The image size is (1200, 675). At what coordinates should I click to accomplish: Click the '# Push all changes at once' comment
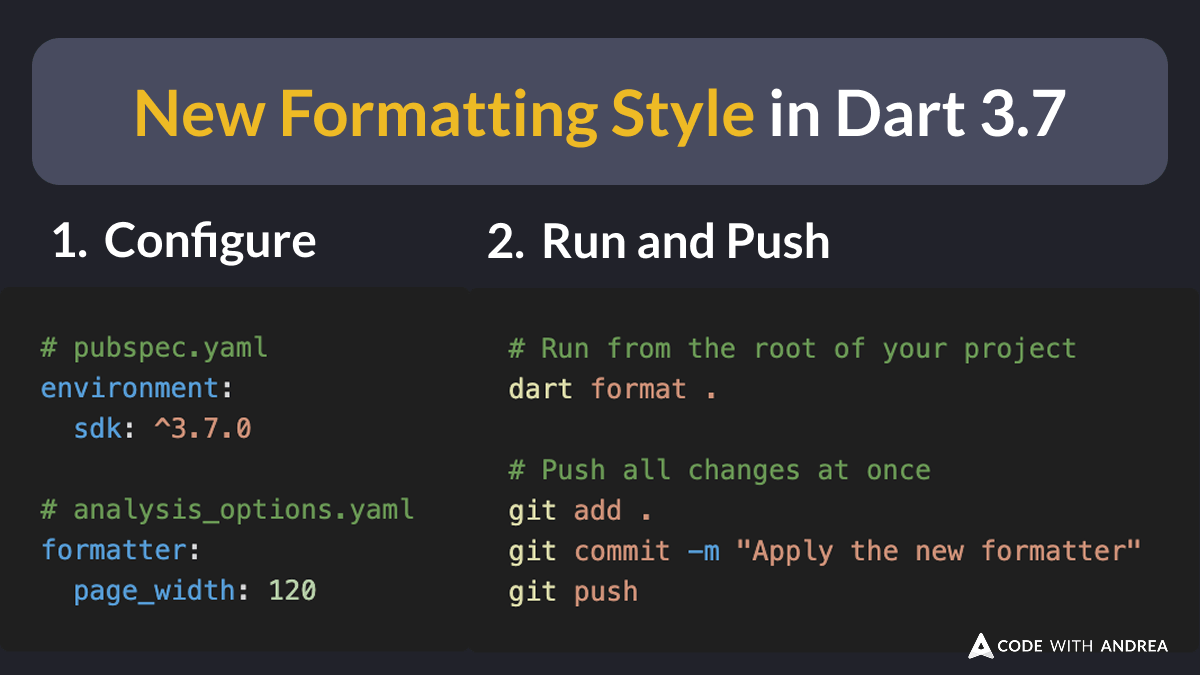(x=718, y=469)
